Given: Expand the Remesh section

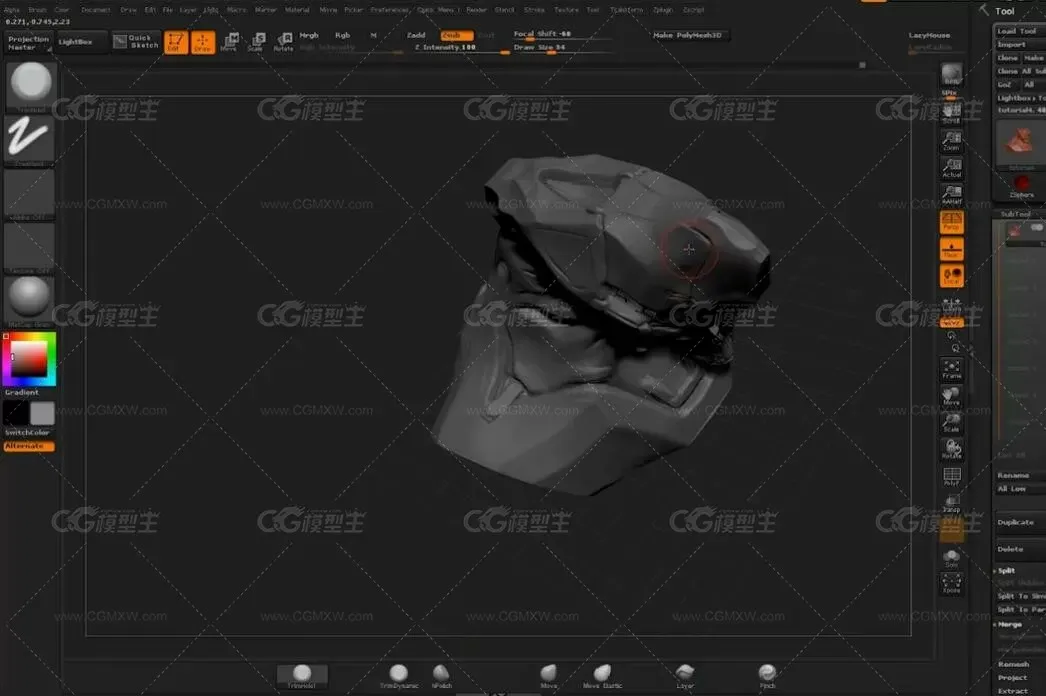Looking at the screenshot, I should pyautogui.click(x=1013, y=665).
